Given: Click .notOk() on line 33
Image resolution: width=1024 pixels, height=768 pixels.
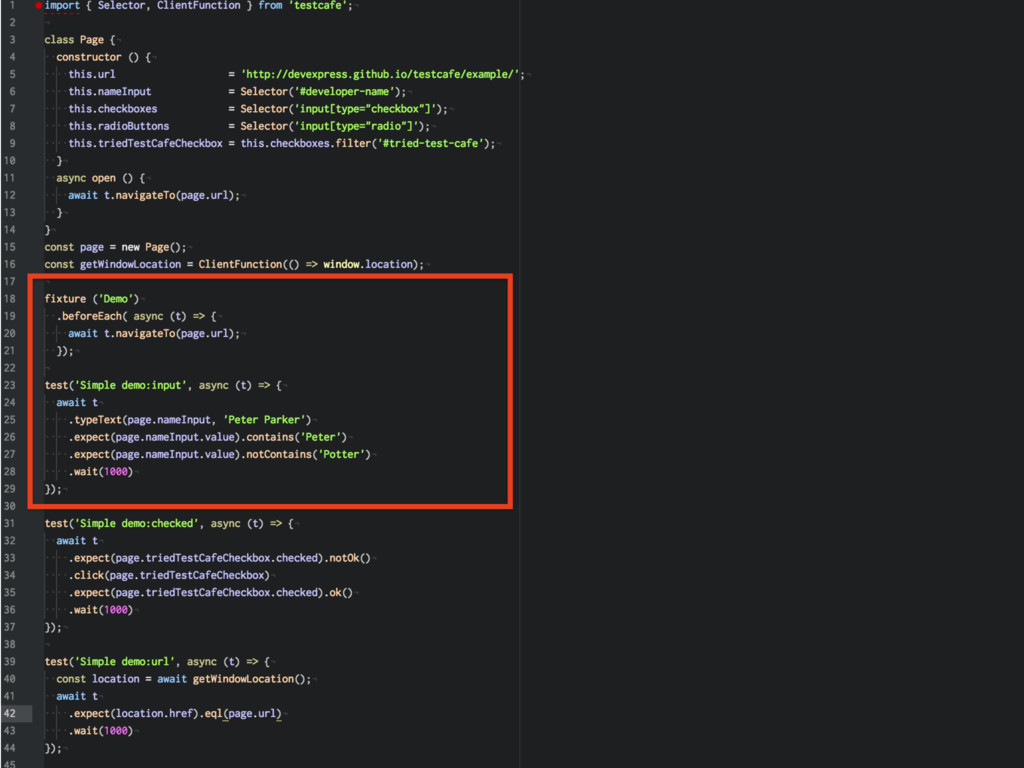Looking at the screenshot, I should pos(347,558).
